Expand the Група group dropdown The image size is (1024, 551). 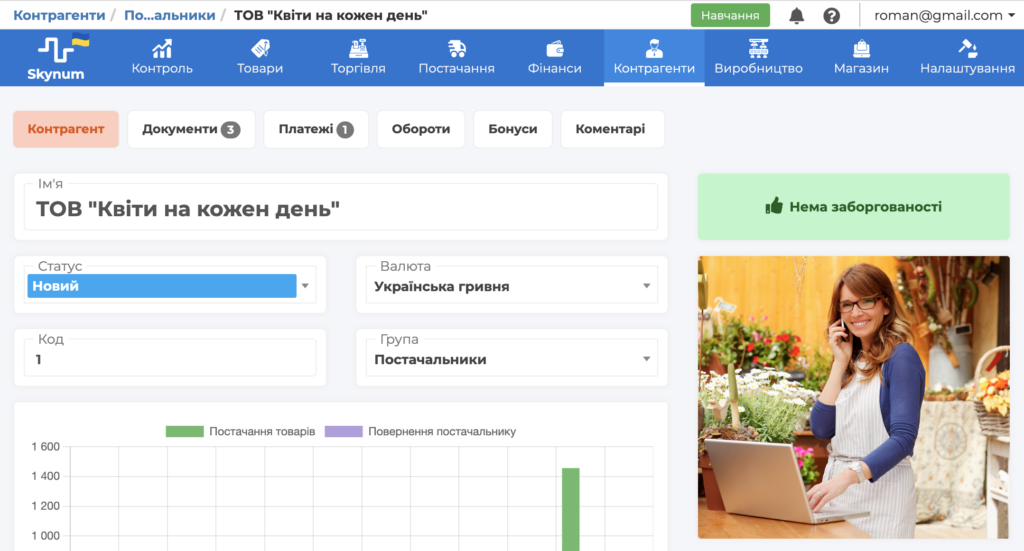coord(511,359)
